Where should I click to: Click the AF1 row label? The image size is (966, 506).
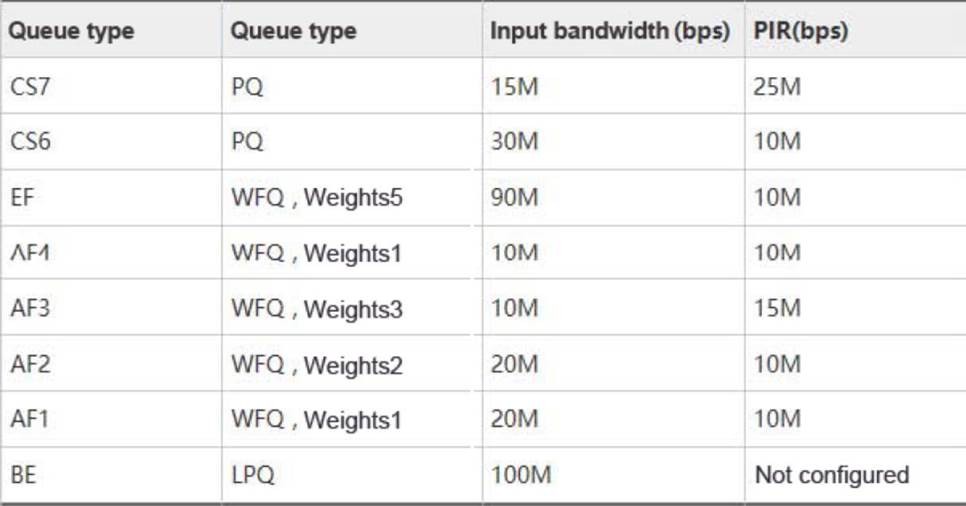coord(29,420)
